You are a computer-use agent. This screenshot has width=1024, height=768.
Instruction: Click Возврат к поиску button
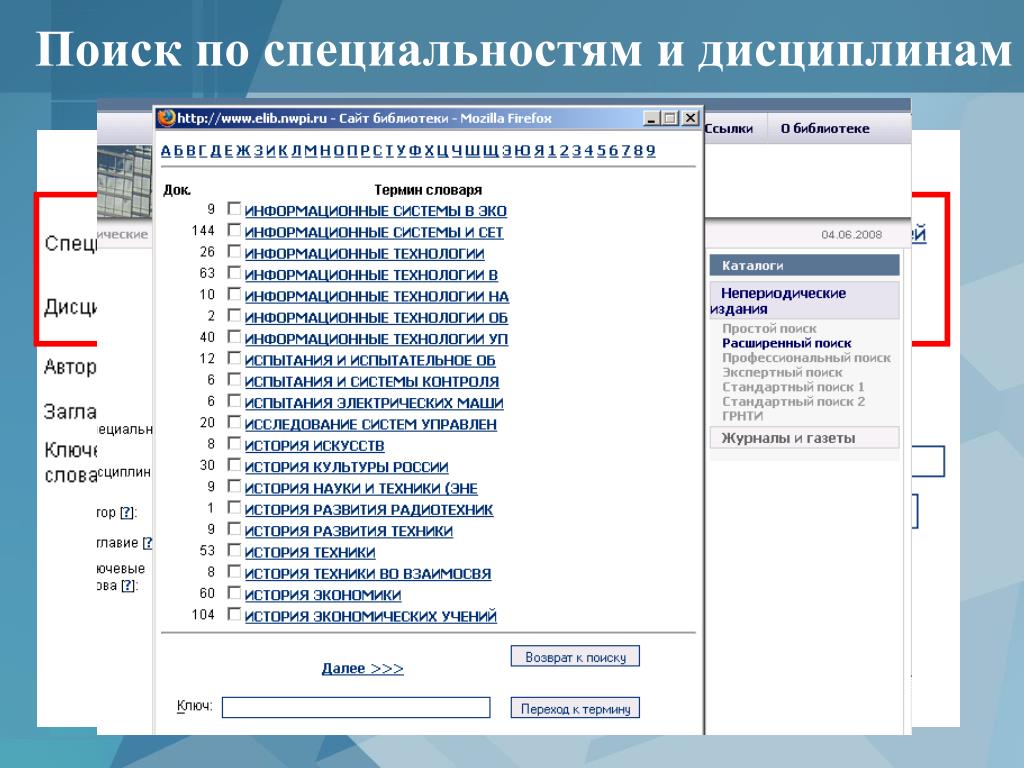tap(575, 657)
